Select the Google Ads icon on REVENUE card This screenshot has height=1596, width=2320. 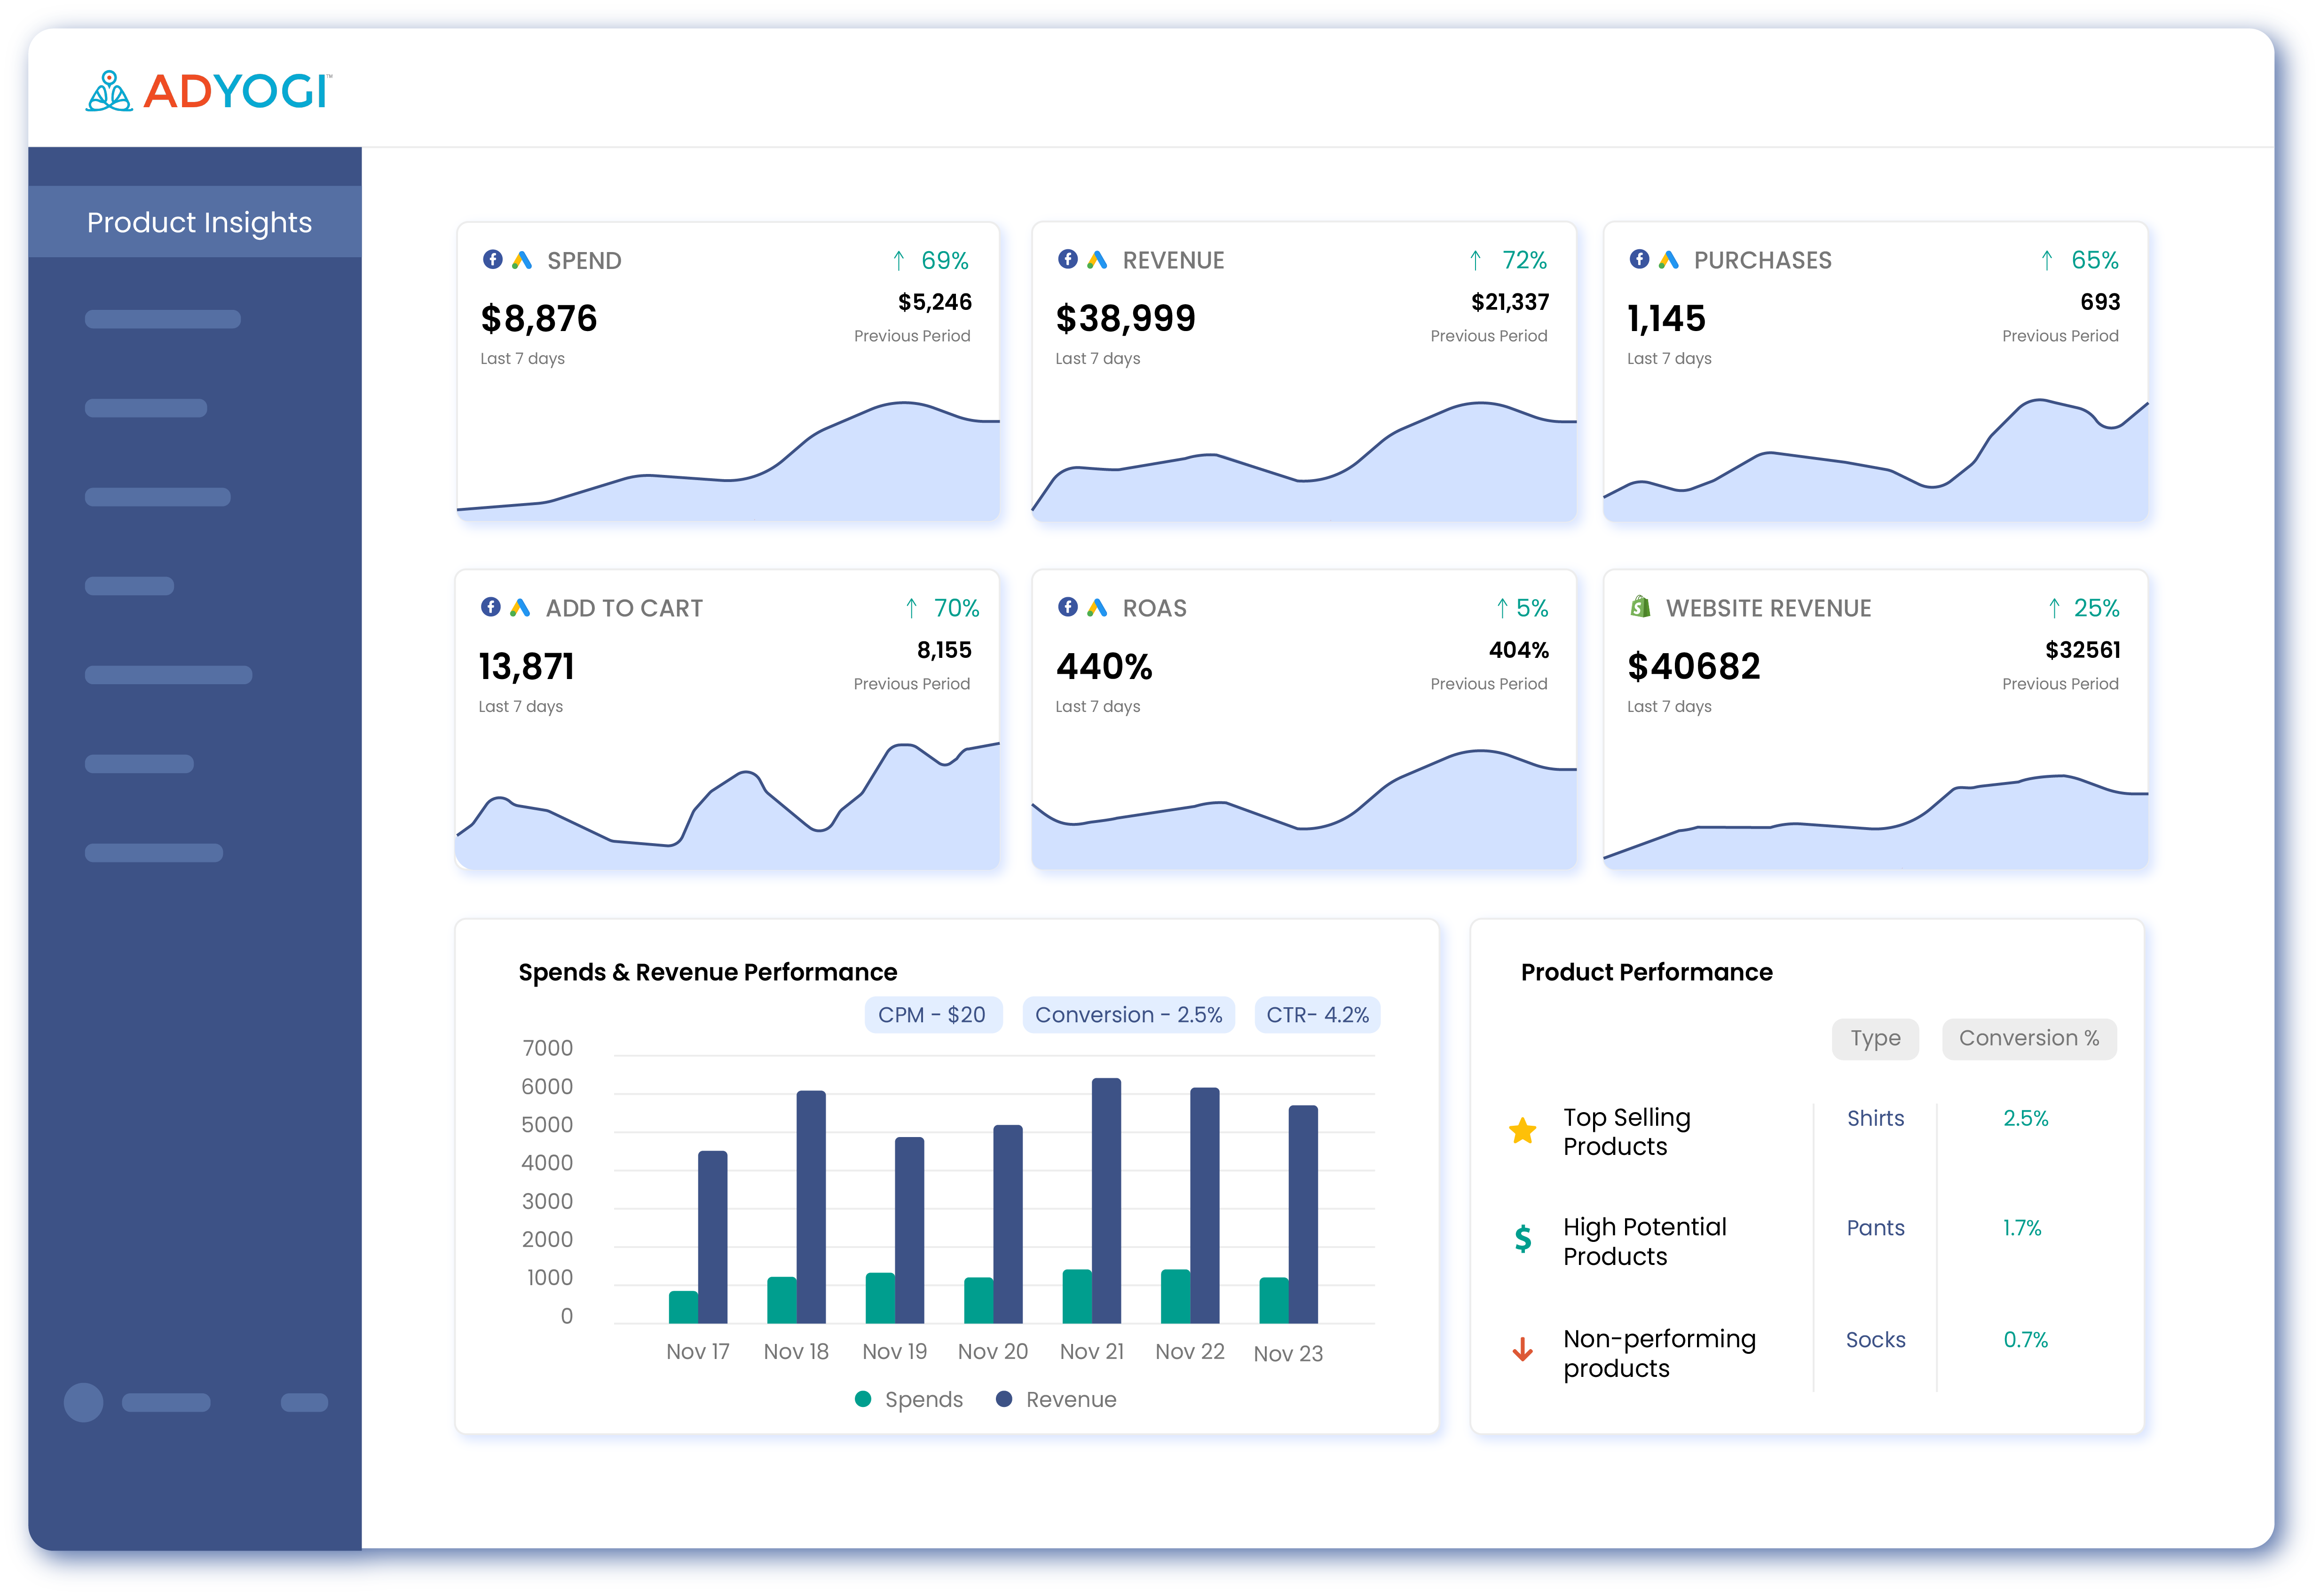tap(1096, 259)
